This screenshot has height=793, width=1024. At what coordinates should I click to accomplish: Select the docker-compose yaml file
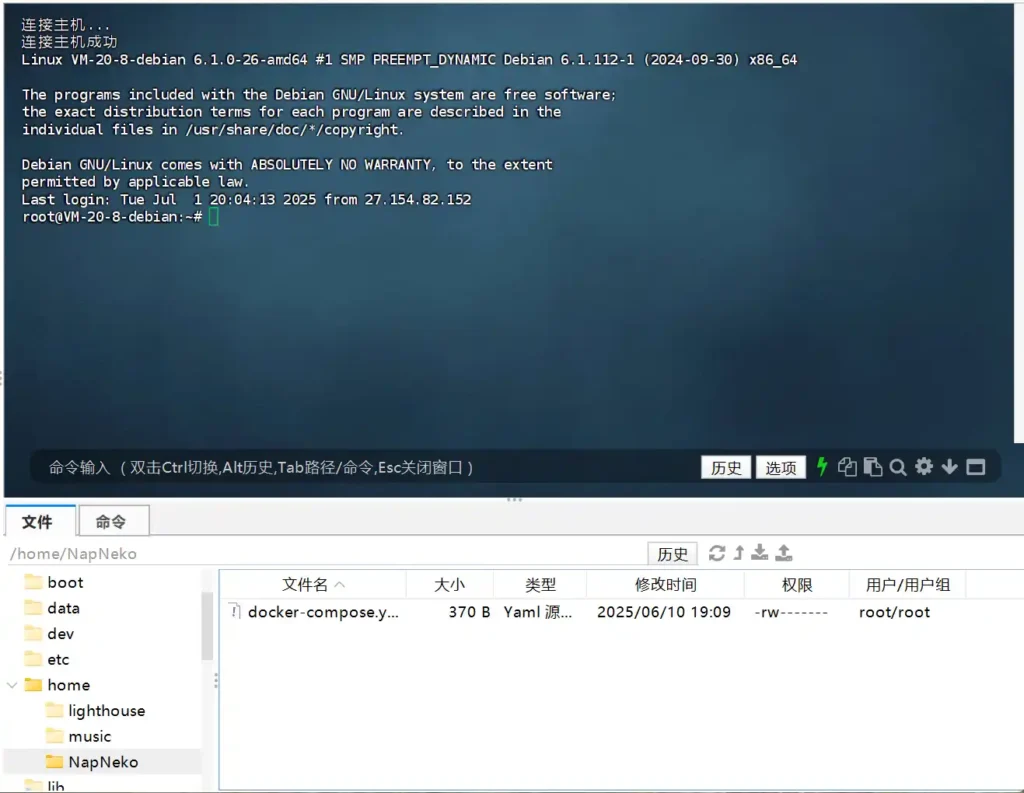pyautogui.click(x=322, y=612)
